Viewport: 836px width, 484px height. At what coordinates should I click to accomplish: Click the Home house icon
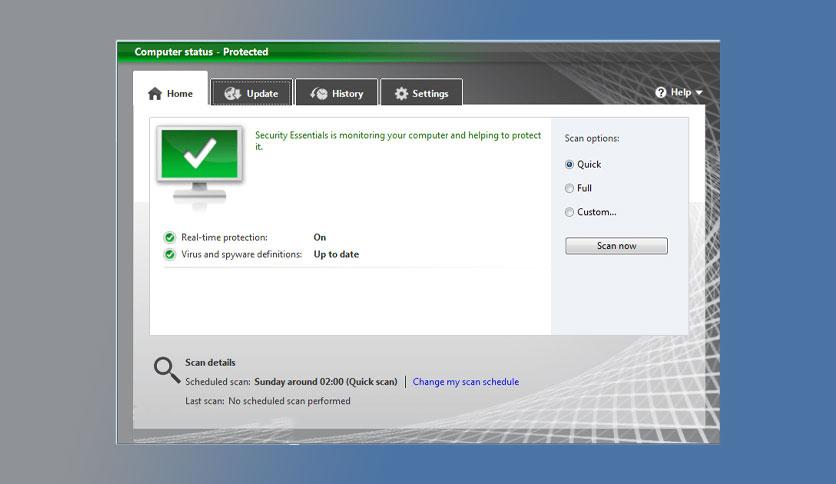click(155, 94)
